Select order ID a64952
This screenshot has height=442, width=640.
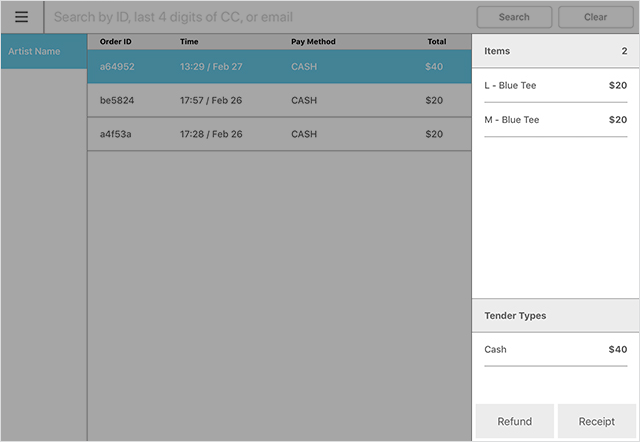point(117,67)
